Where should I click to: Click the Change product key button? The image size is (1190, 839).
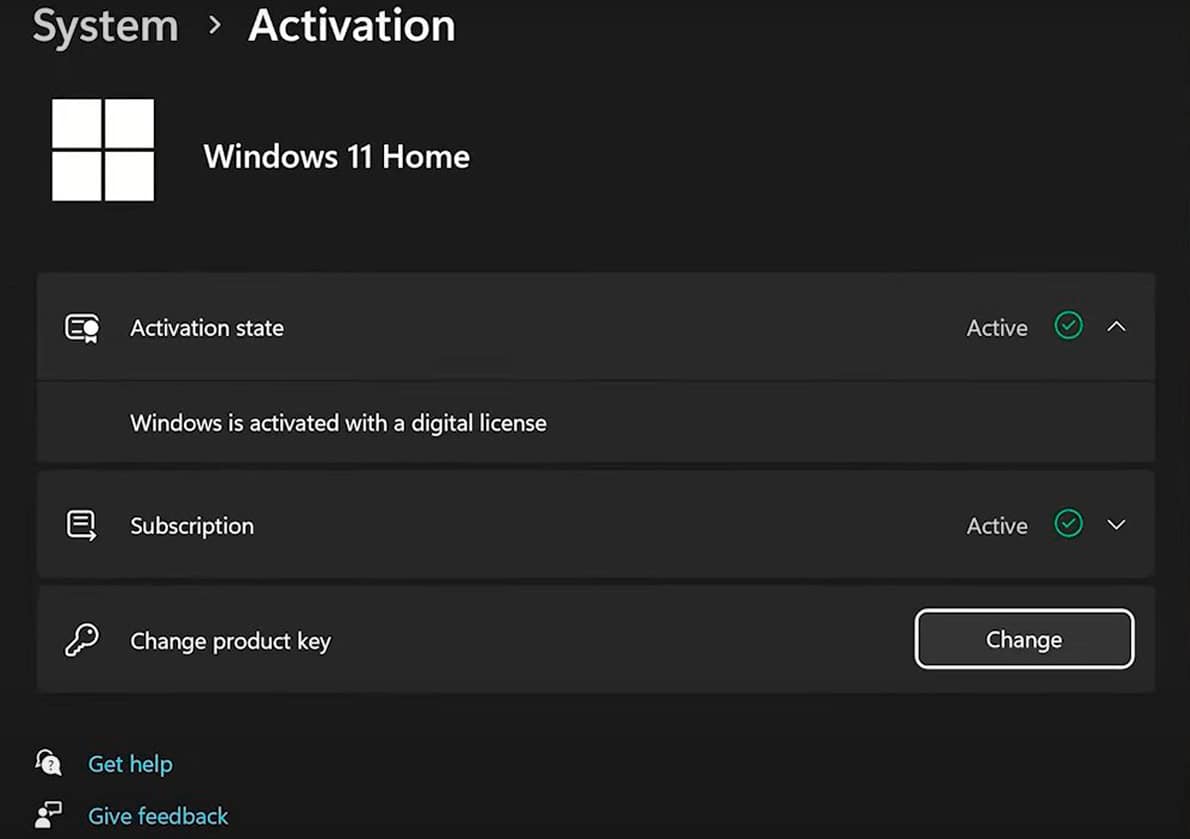point(1024,639)
